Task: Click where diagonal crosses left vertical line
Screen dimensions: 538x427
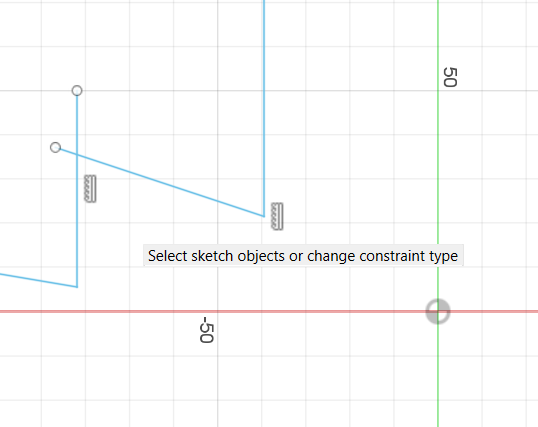Action: pos(77,155)
